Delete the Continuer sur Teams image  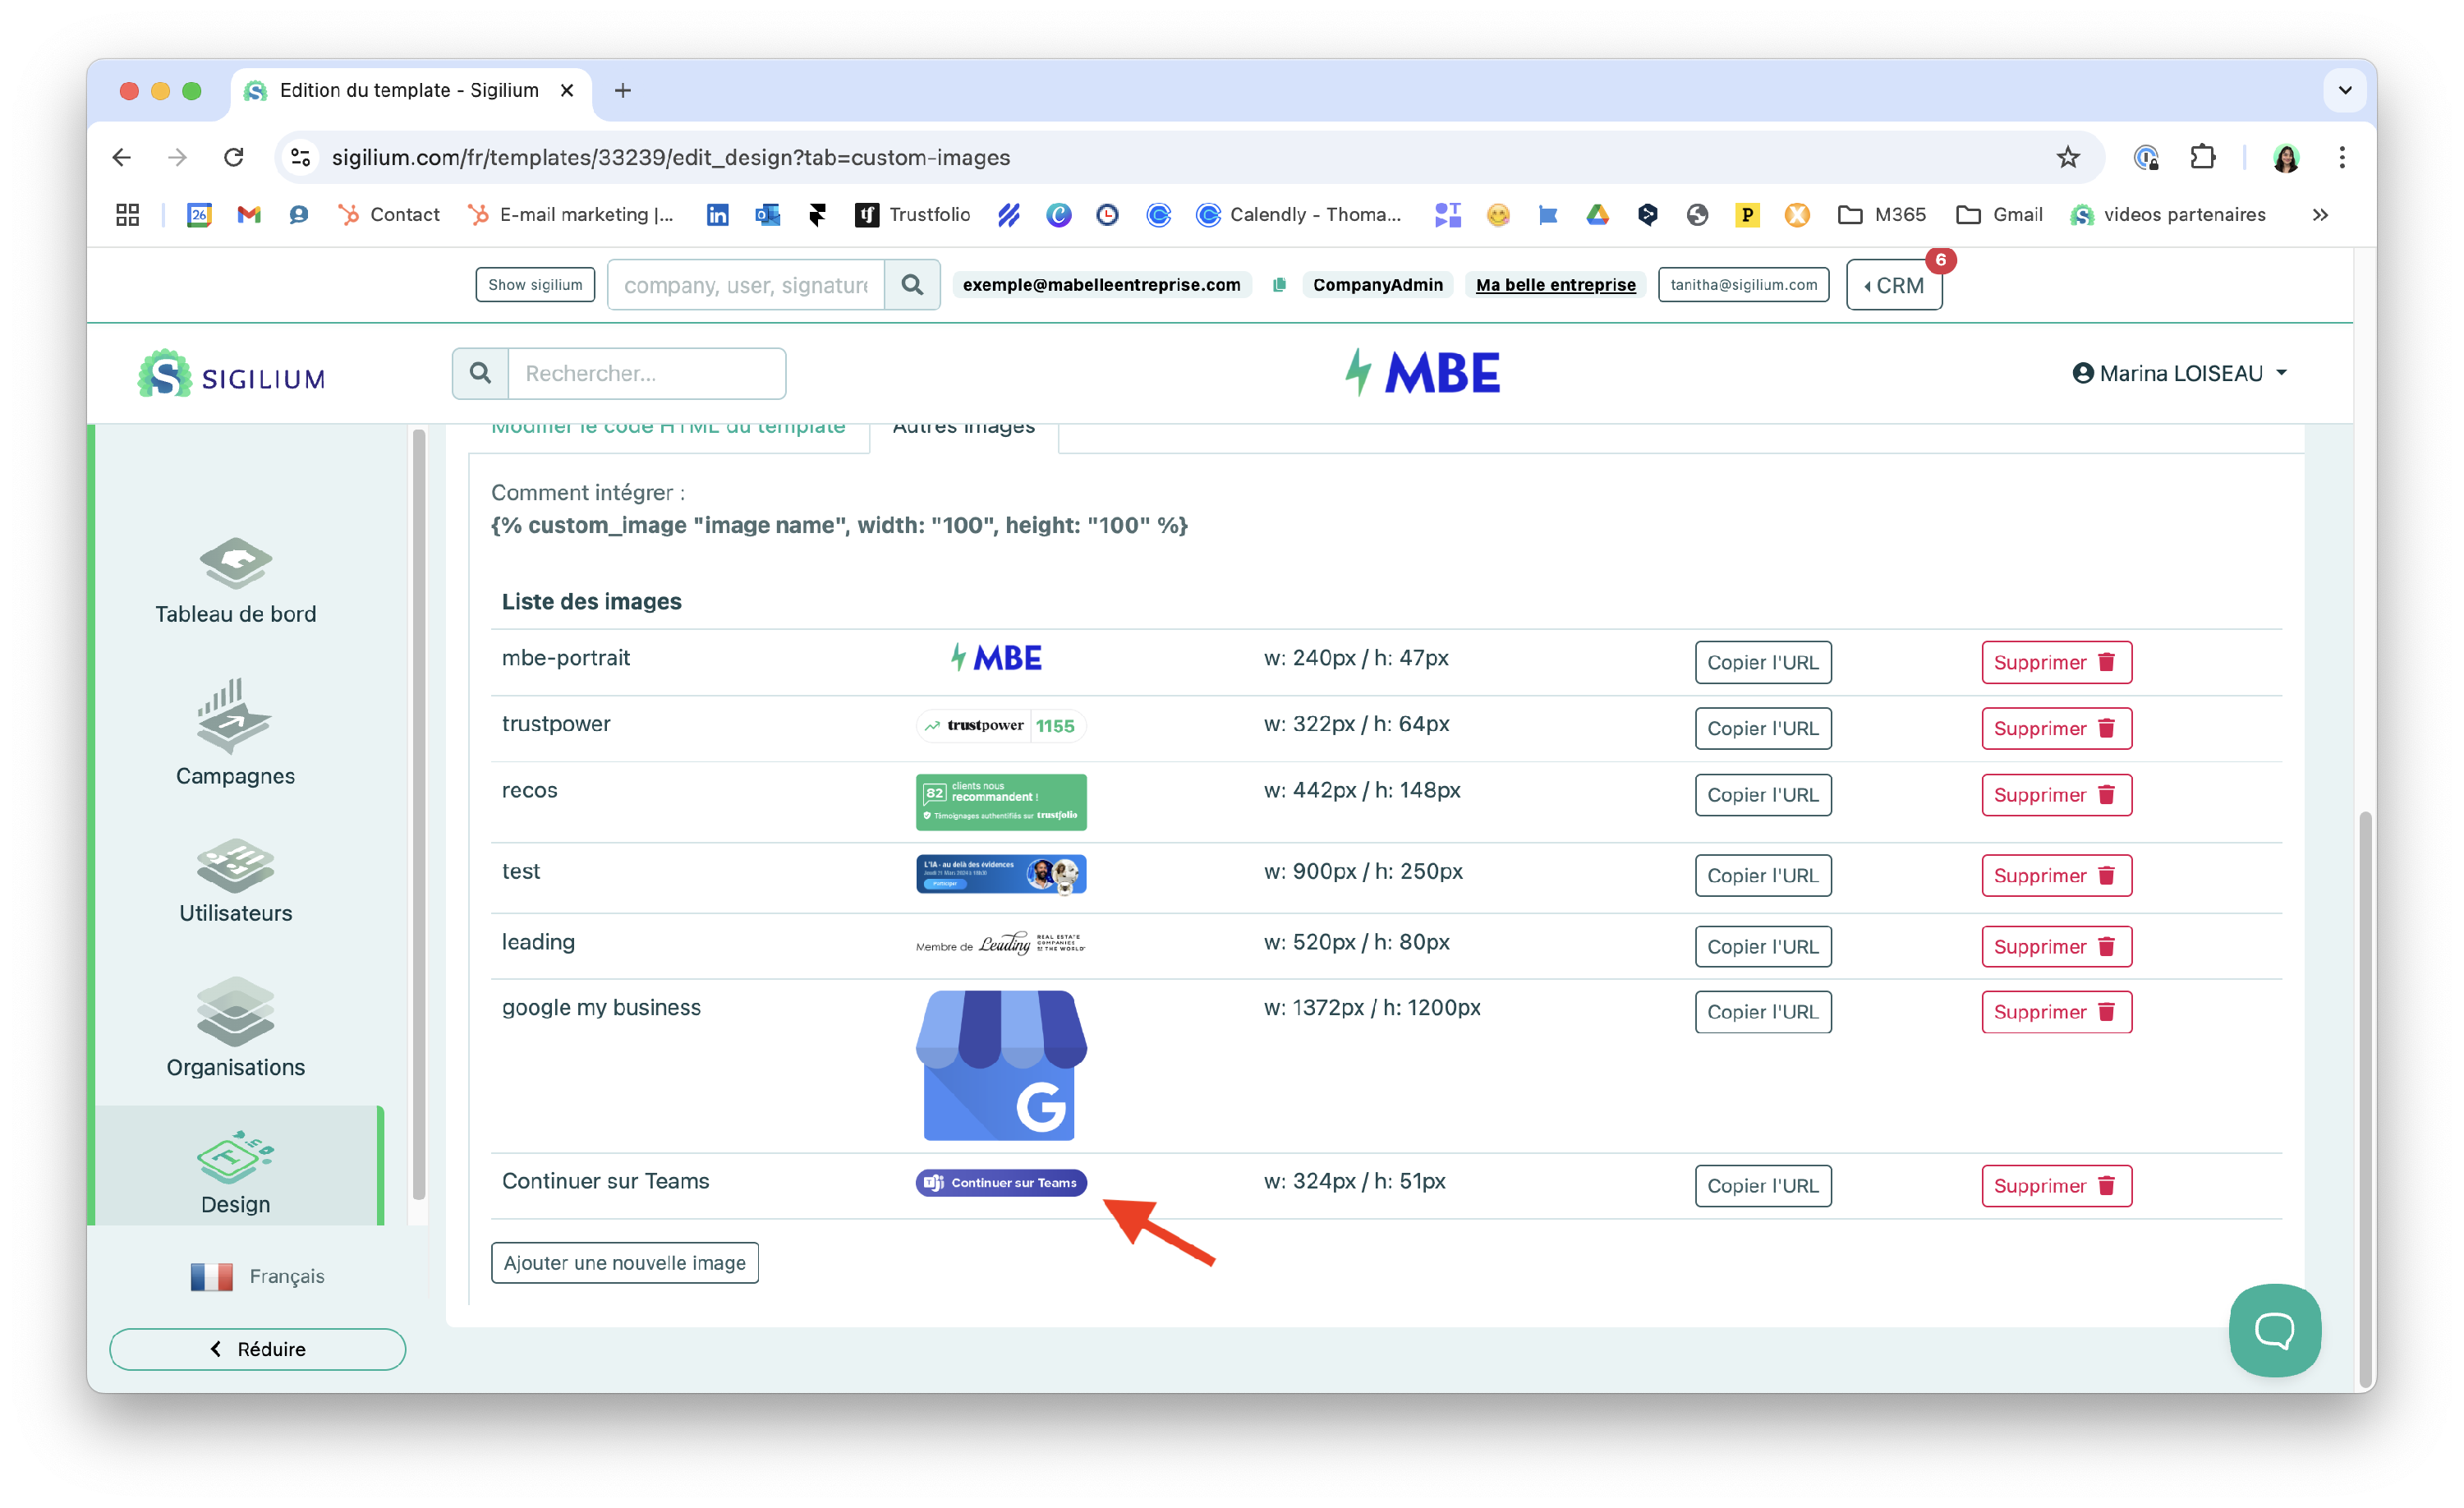(2055, 1185)
